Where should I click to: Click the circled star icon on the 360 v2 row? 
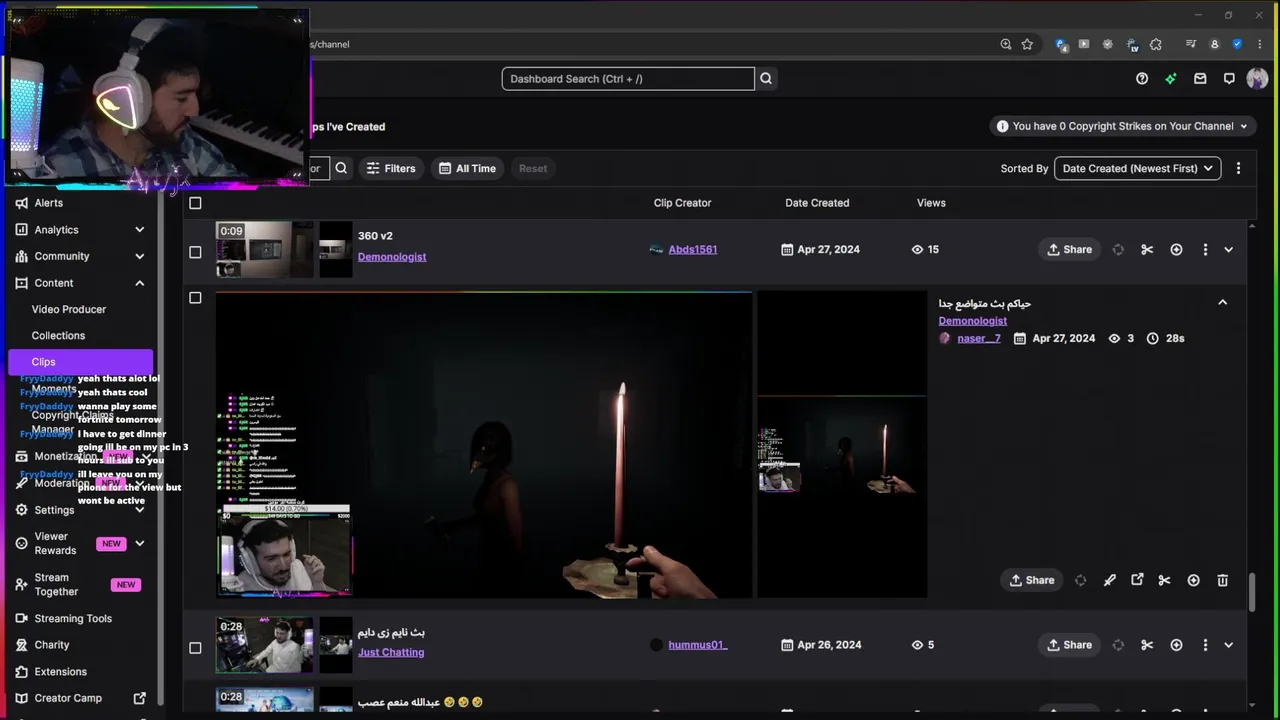point(1176,250)
